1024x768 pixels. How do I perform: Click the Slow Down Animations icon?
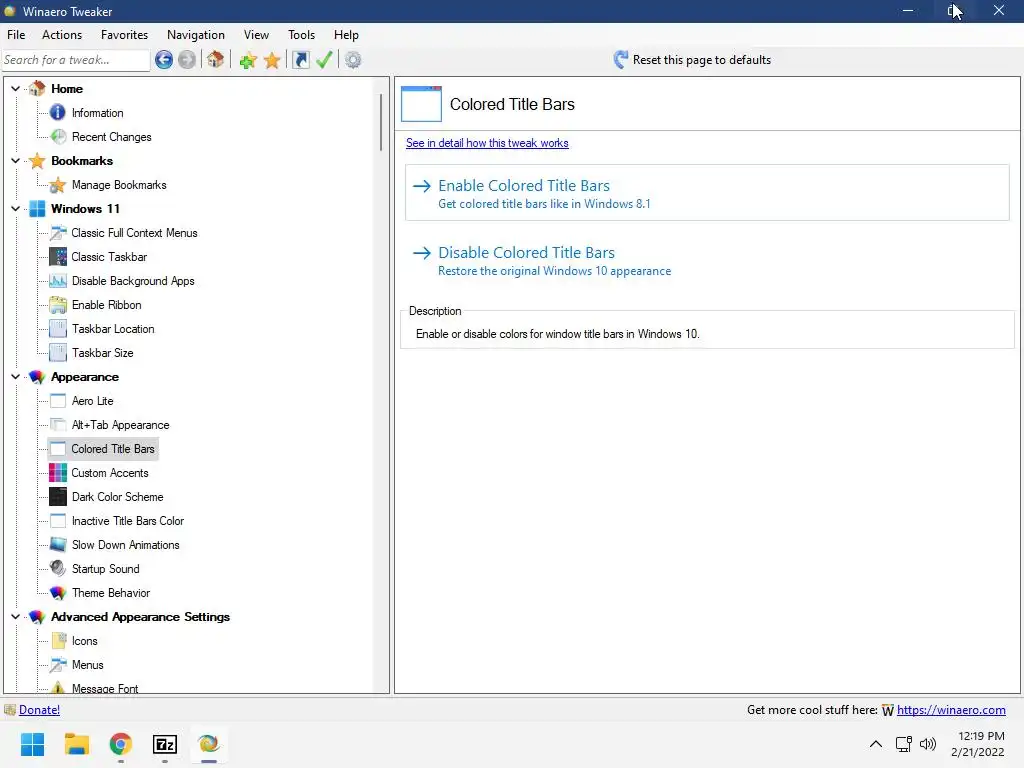58,545
